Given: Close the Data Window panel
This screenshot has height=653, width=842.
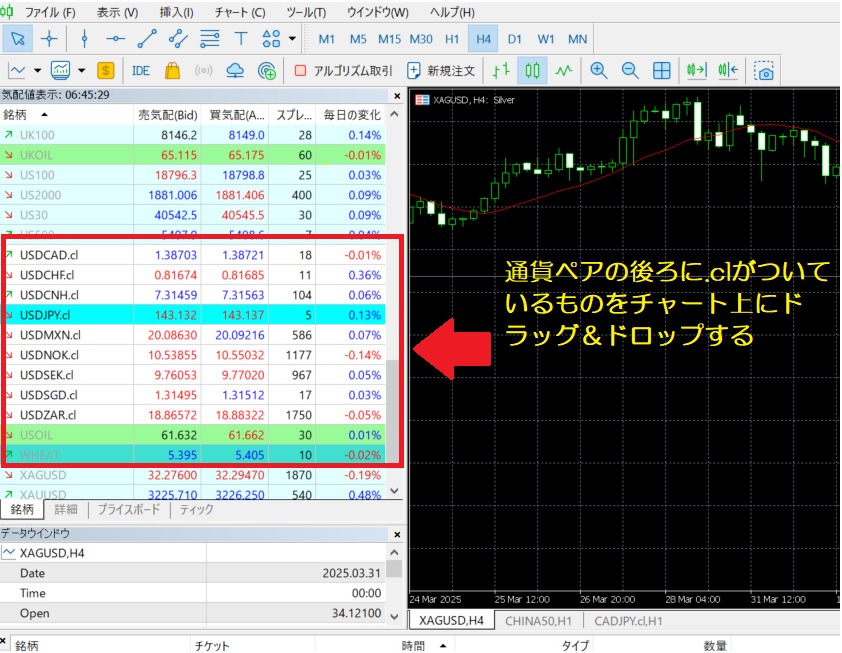Looking at the screenshot, I should pos(397,534).
